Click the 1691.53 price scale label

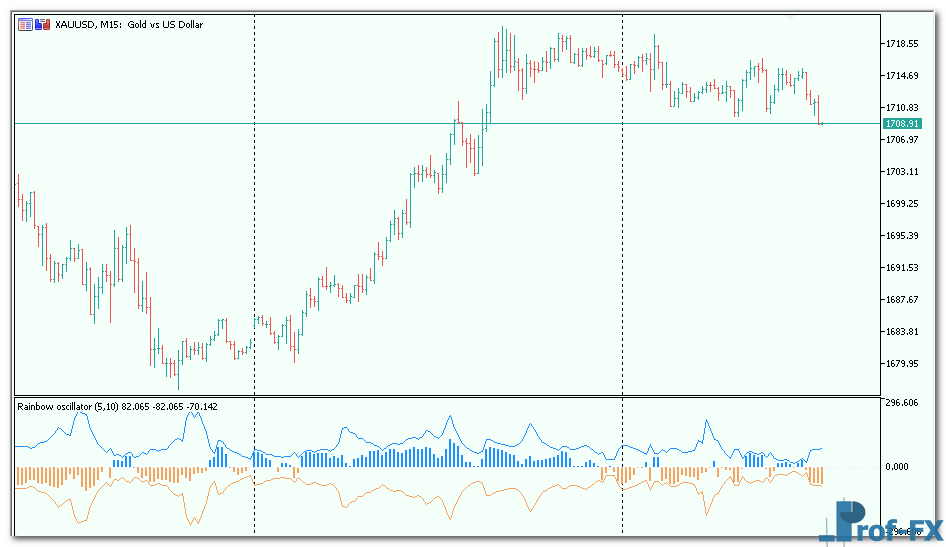(901, 268)
